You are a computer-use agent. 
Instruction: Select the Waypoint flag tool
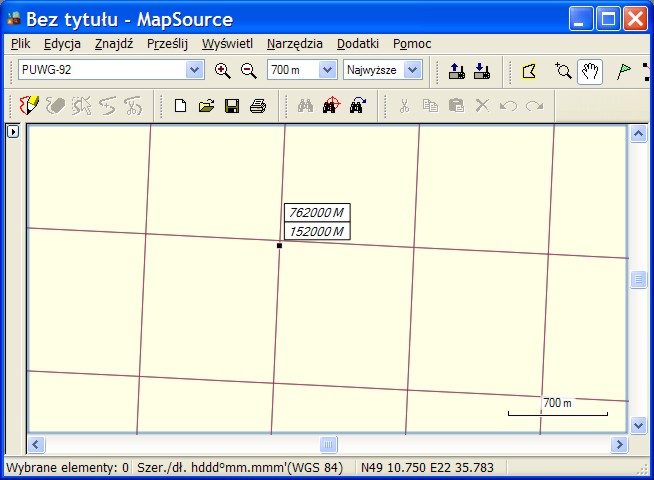tap(624, 71)
